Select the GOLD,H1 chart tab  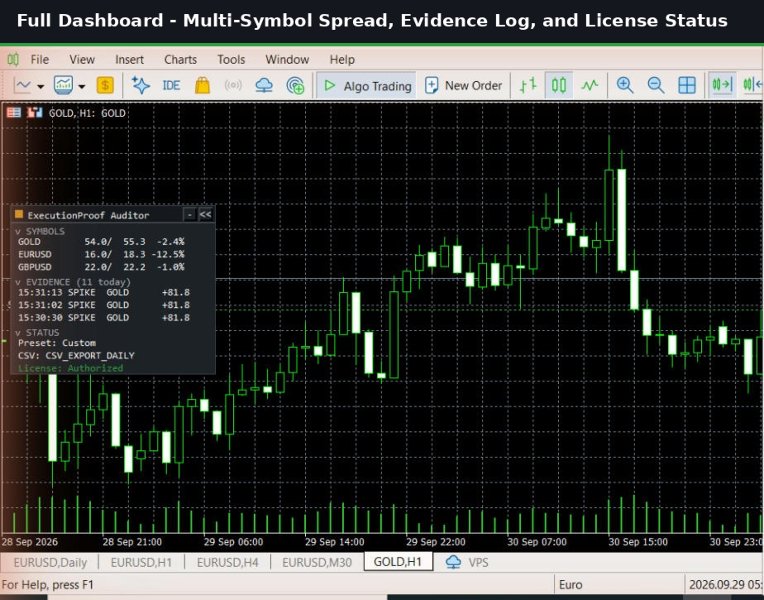pos(398,562)
